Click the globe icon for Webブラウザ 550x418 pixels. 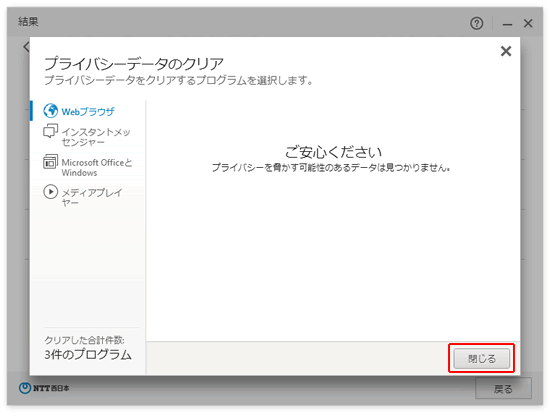click(51, 111)
